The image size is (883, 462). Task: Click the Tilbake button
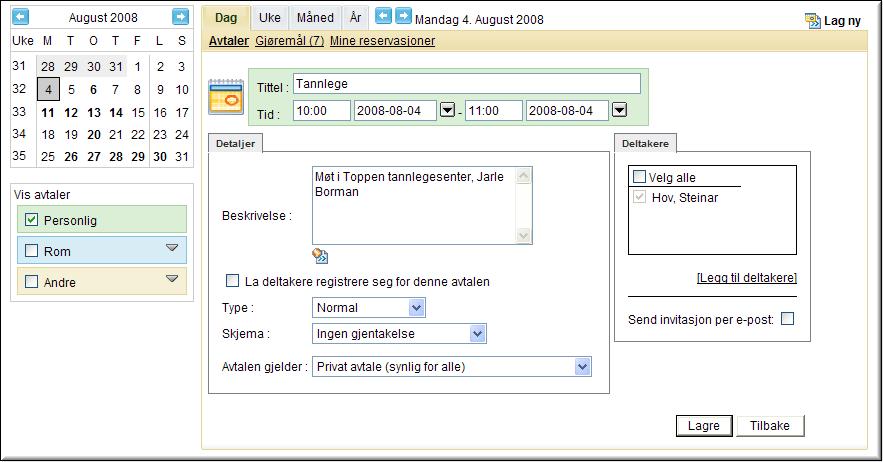[770, 426]
